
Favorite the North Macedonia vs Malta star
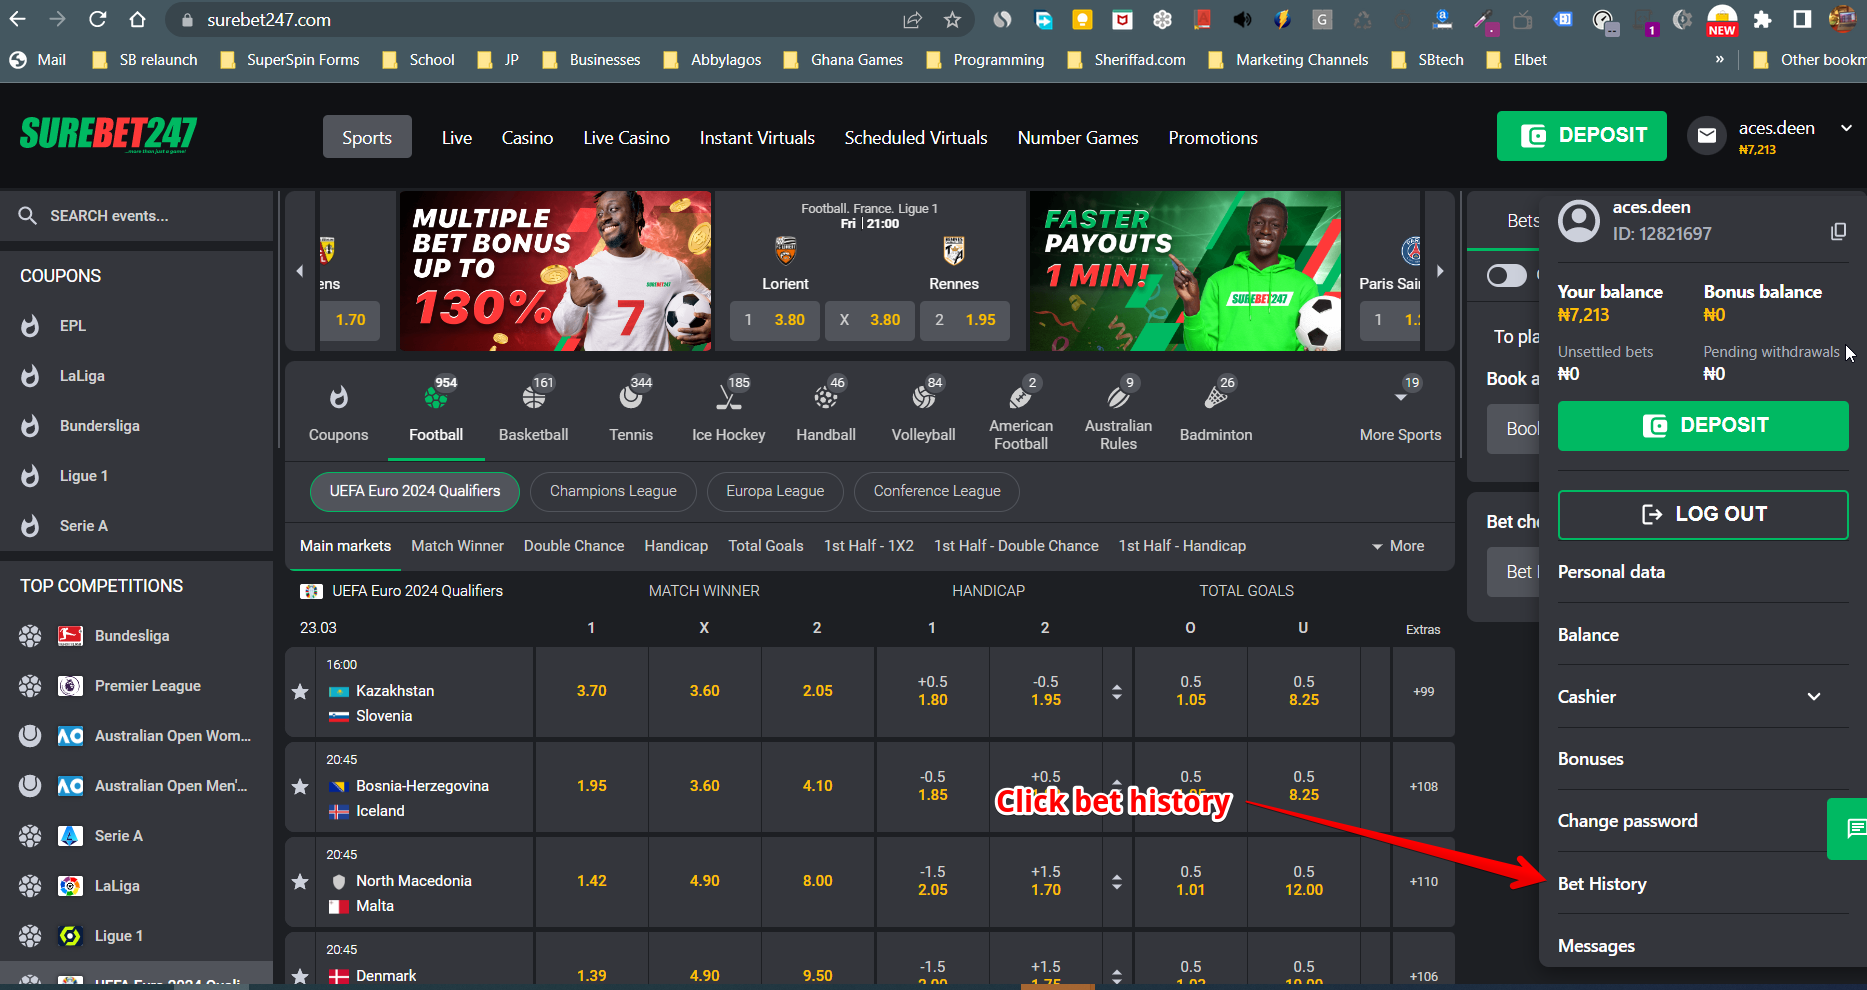[300, 881]
